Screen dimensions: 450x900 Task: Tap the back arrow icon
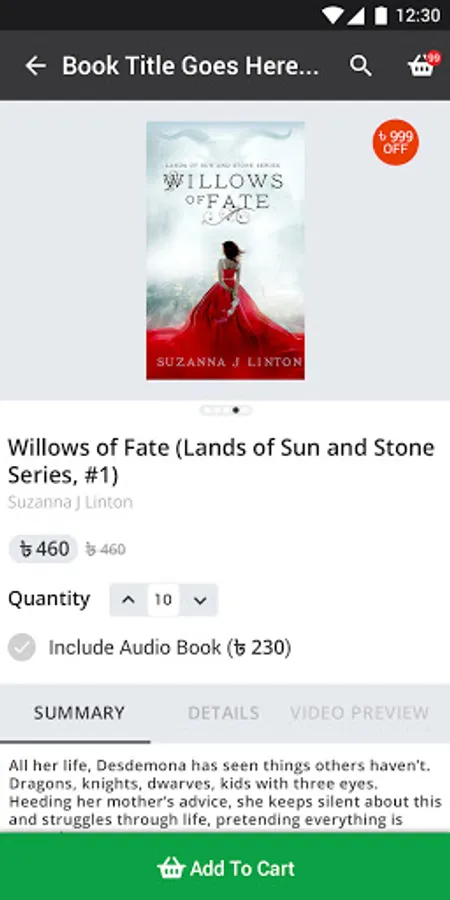coord(35,66)
